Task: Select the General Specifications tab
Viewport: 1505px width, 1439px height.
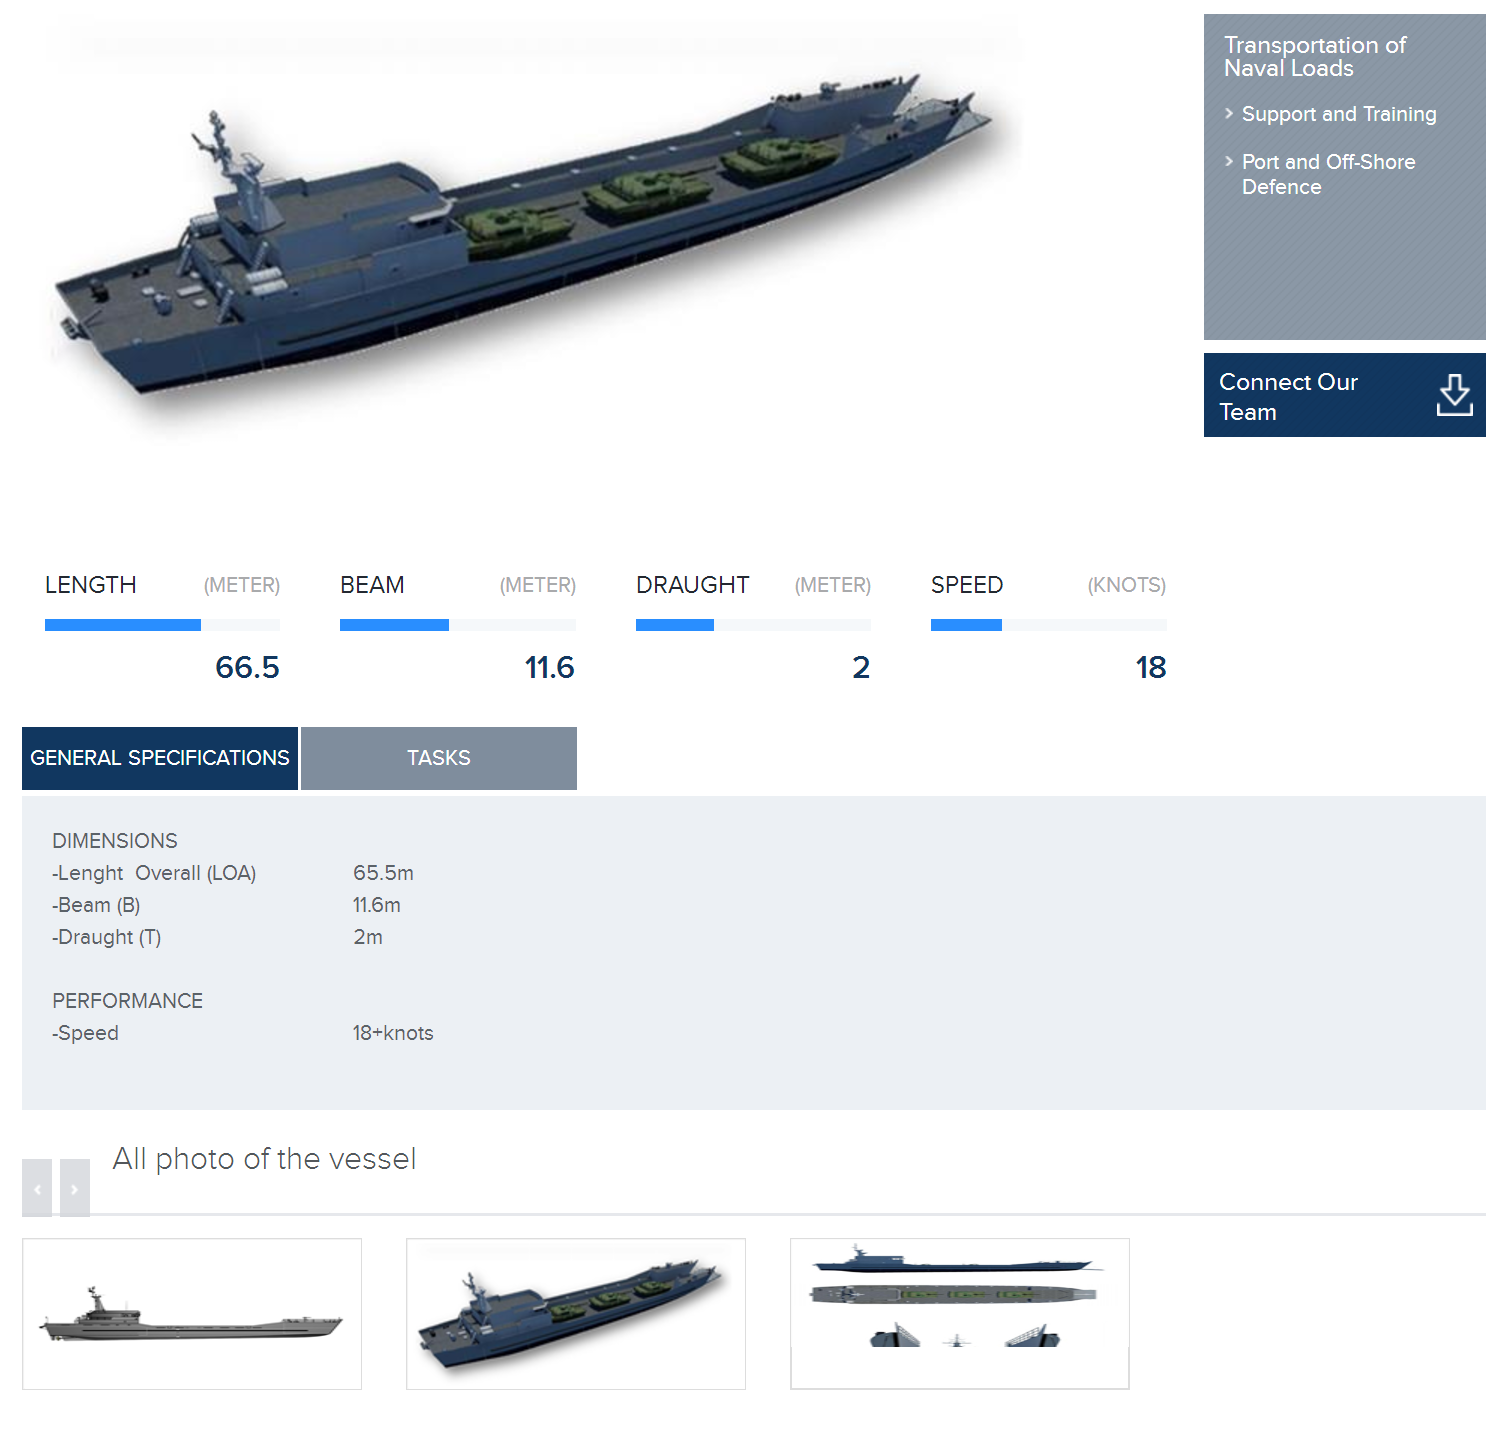Action: 160,758
